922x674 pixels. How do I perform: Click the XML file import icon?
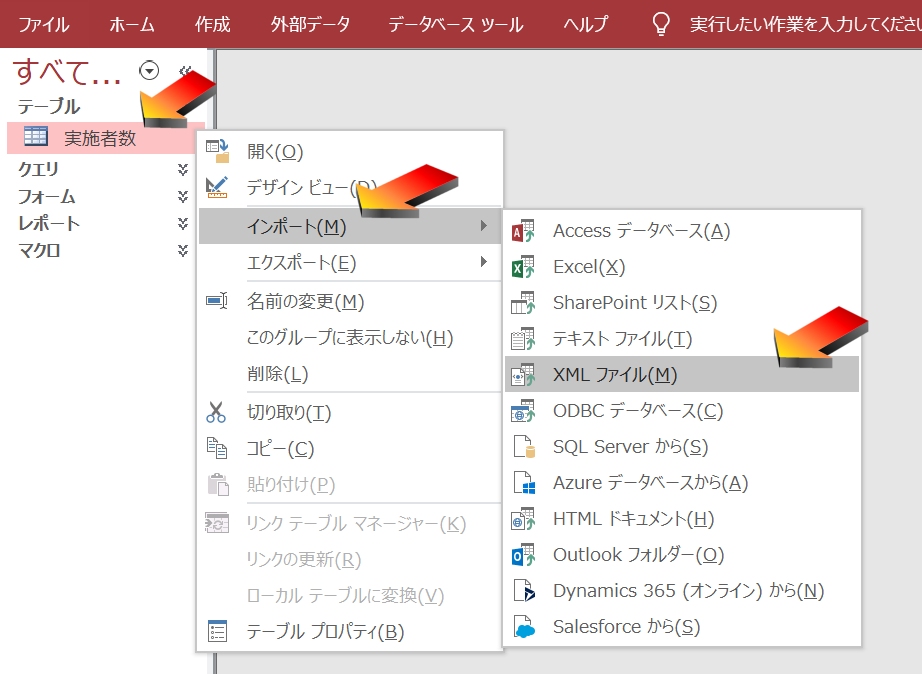[523, 375]
